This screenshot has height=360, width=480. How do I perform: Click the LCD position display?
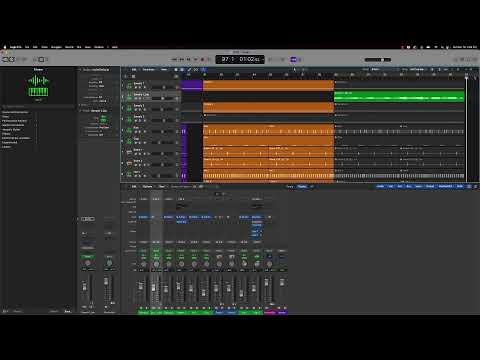(x=240, y=59)
